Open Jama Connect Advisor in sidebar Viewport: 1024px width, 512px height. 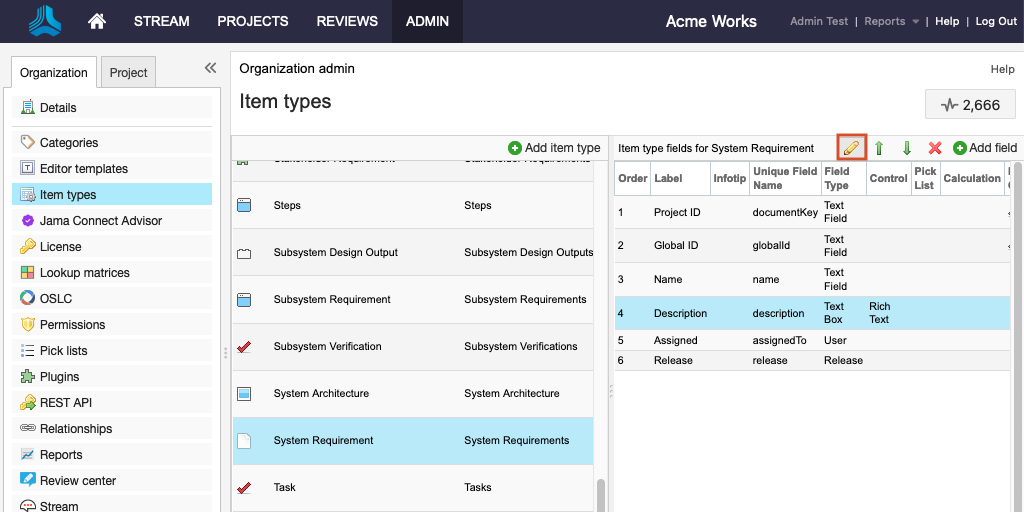click(x=100, y=221)
